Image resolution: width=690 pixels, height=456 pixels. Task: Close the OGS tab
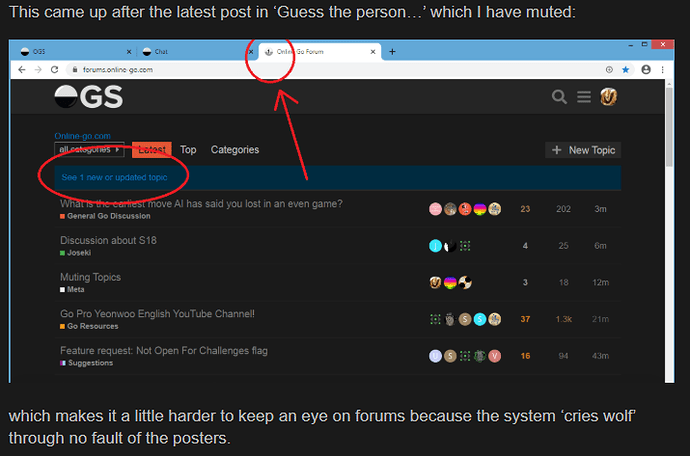click(x=129, y=51)
